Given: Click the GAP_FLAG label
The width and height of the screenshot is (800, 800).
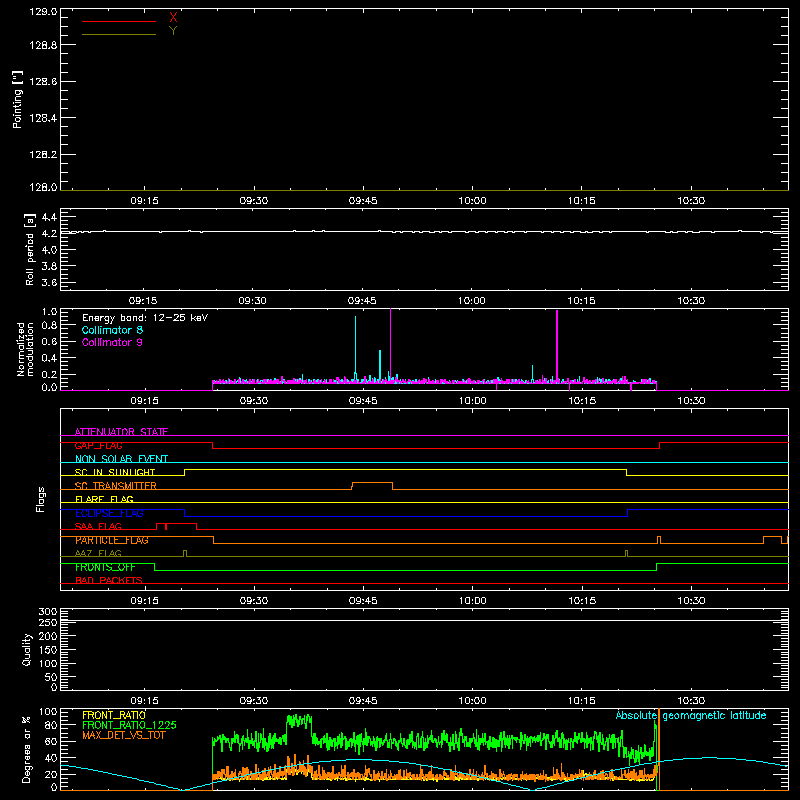Looking at the screenshot, I should (98, 445).
